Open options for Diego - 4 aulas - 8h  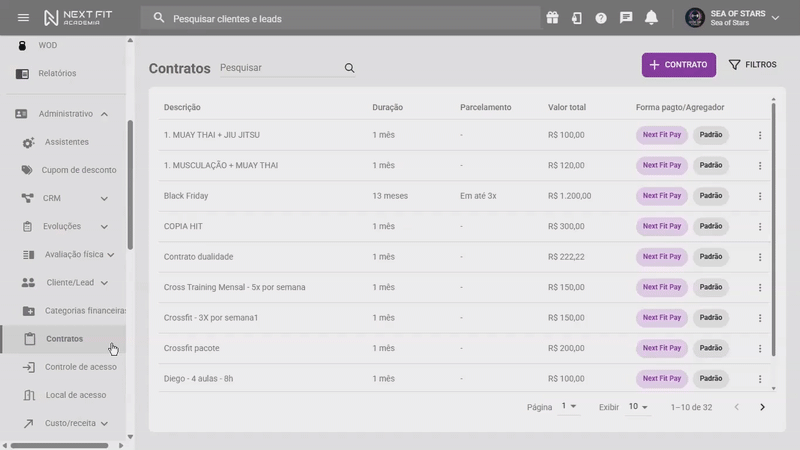click(760, 379)
